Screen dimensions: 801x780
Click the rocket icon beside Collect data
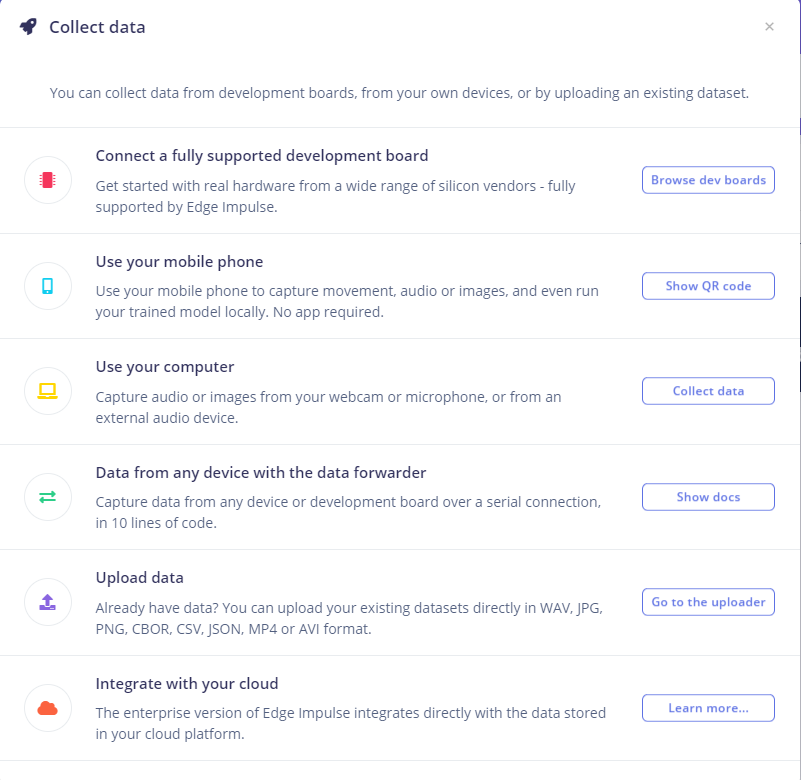(x=29, y=27)
